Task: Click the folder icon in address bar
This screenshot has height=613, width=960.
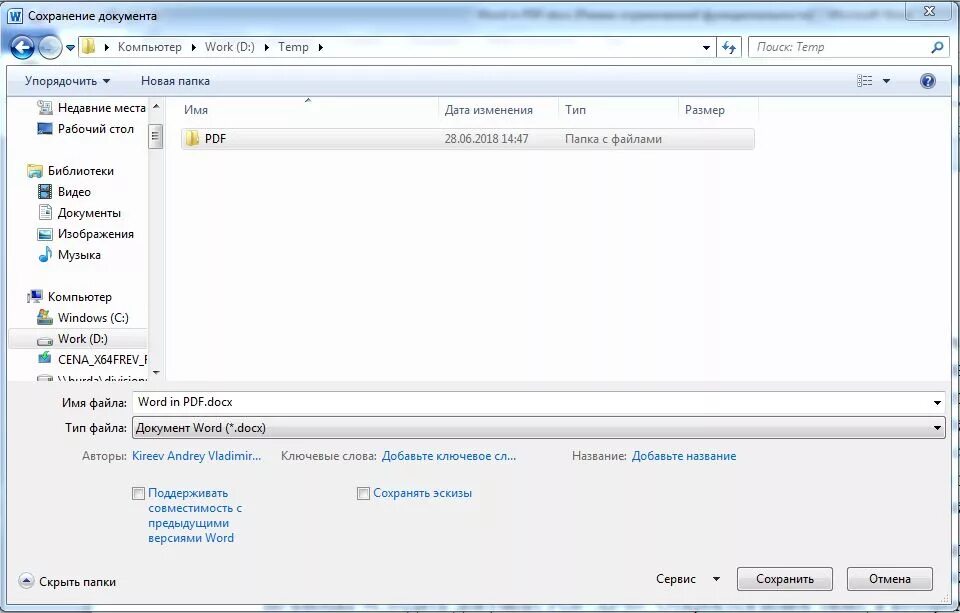Action: click(89, 47)
